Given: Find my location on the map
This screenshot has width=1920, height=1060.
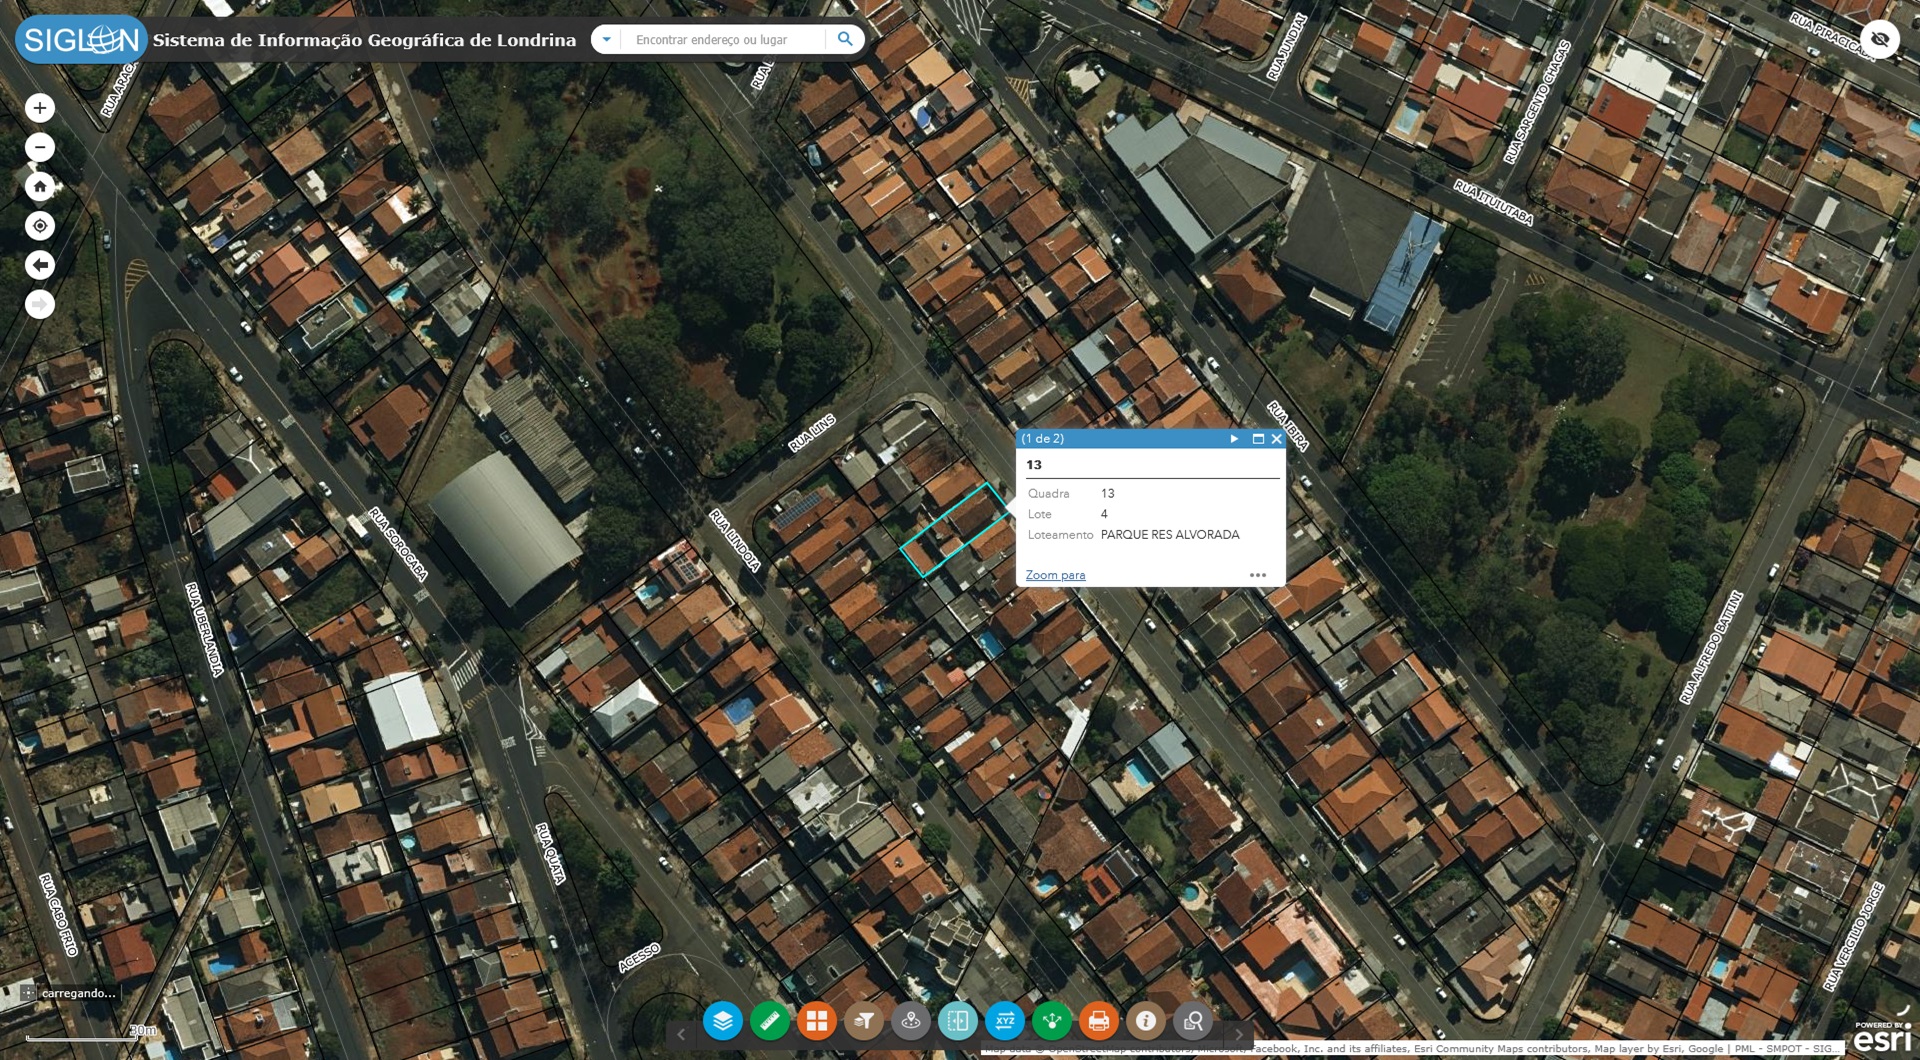Looking at the screenshot, I should pyautogui.click(x=40, y=226).
